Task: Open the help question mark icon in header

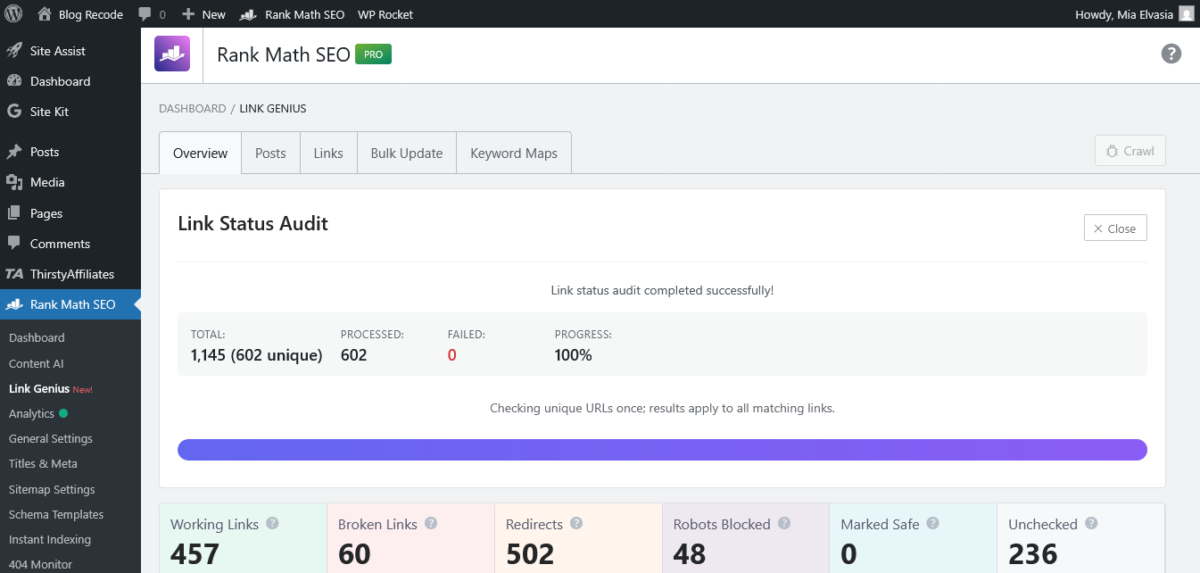Action: click(1171, 54)
